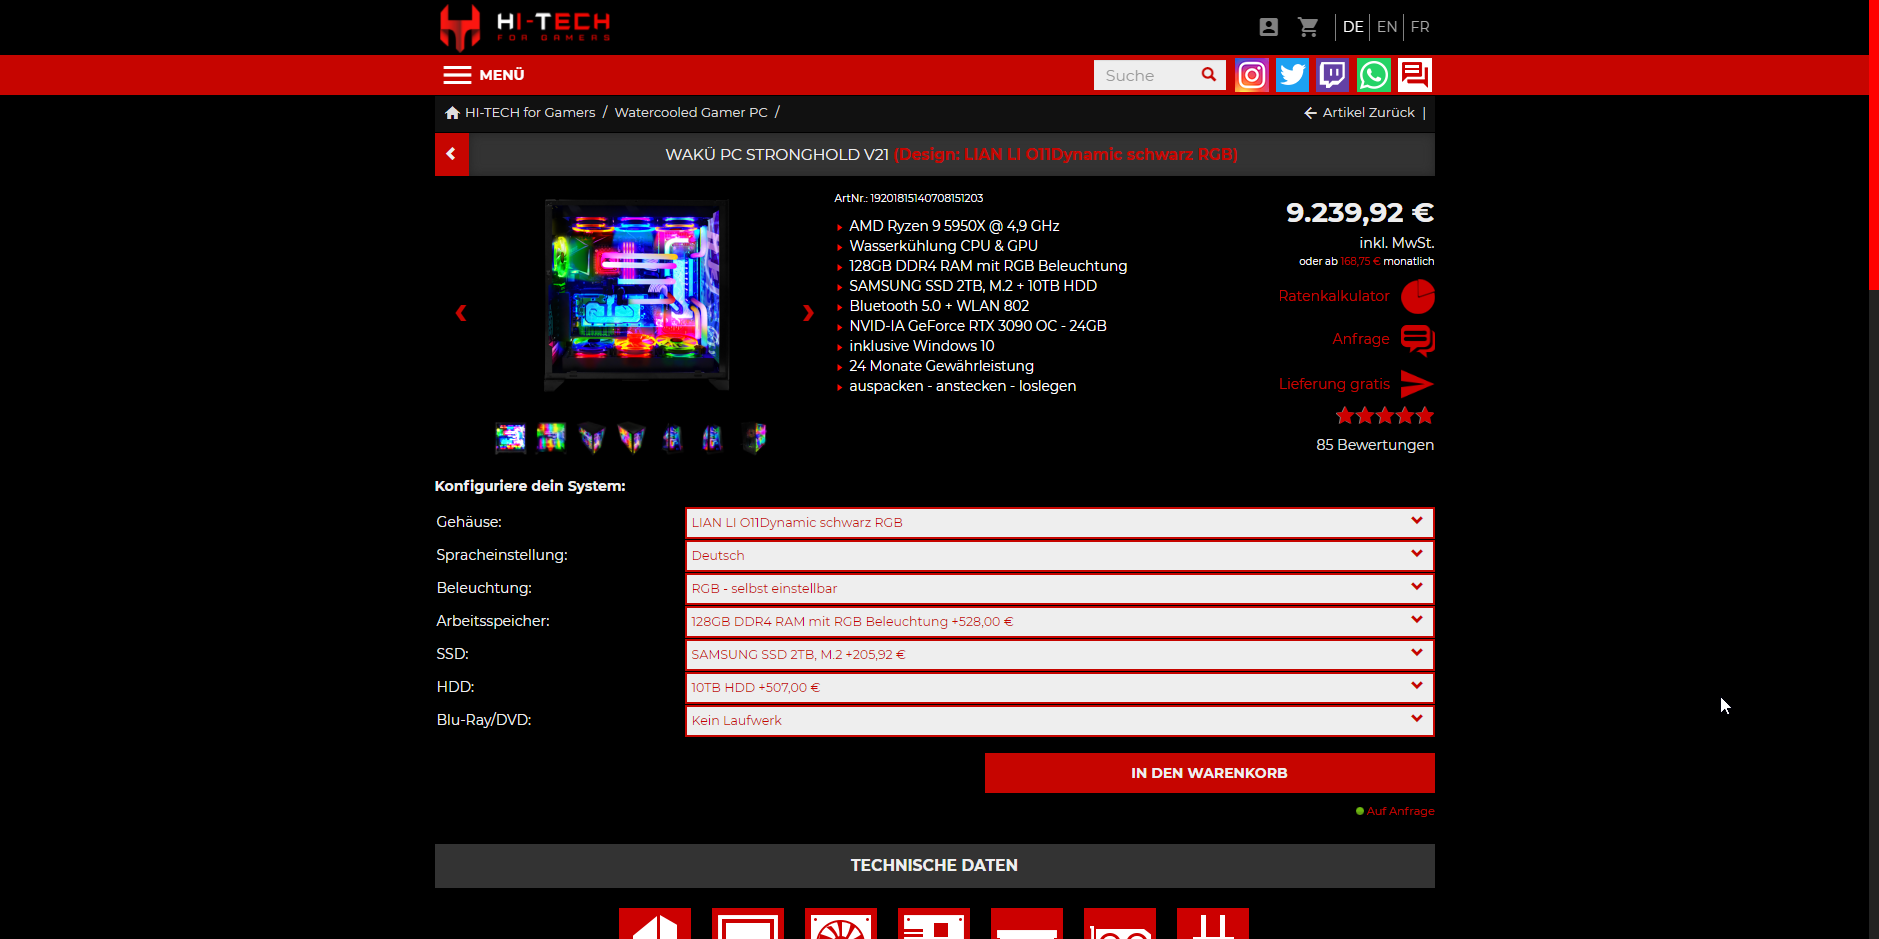Open the Ratenkalkulator pie chart icon

coord(1417,297)
